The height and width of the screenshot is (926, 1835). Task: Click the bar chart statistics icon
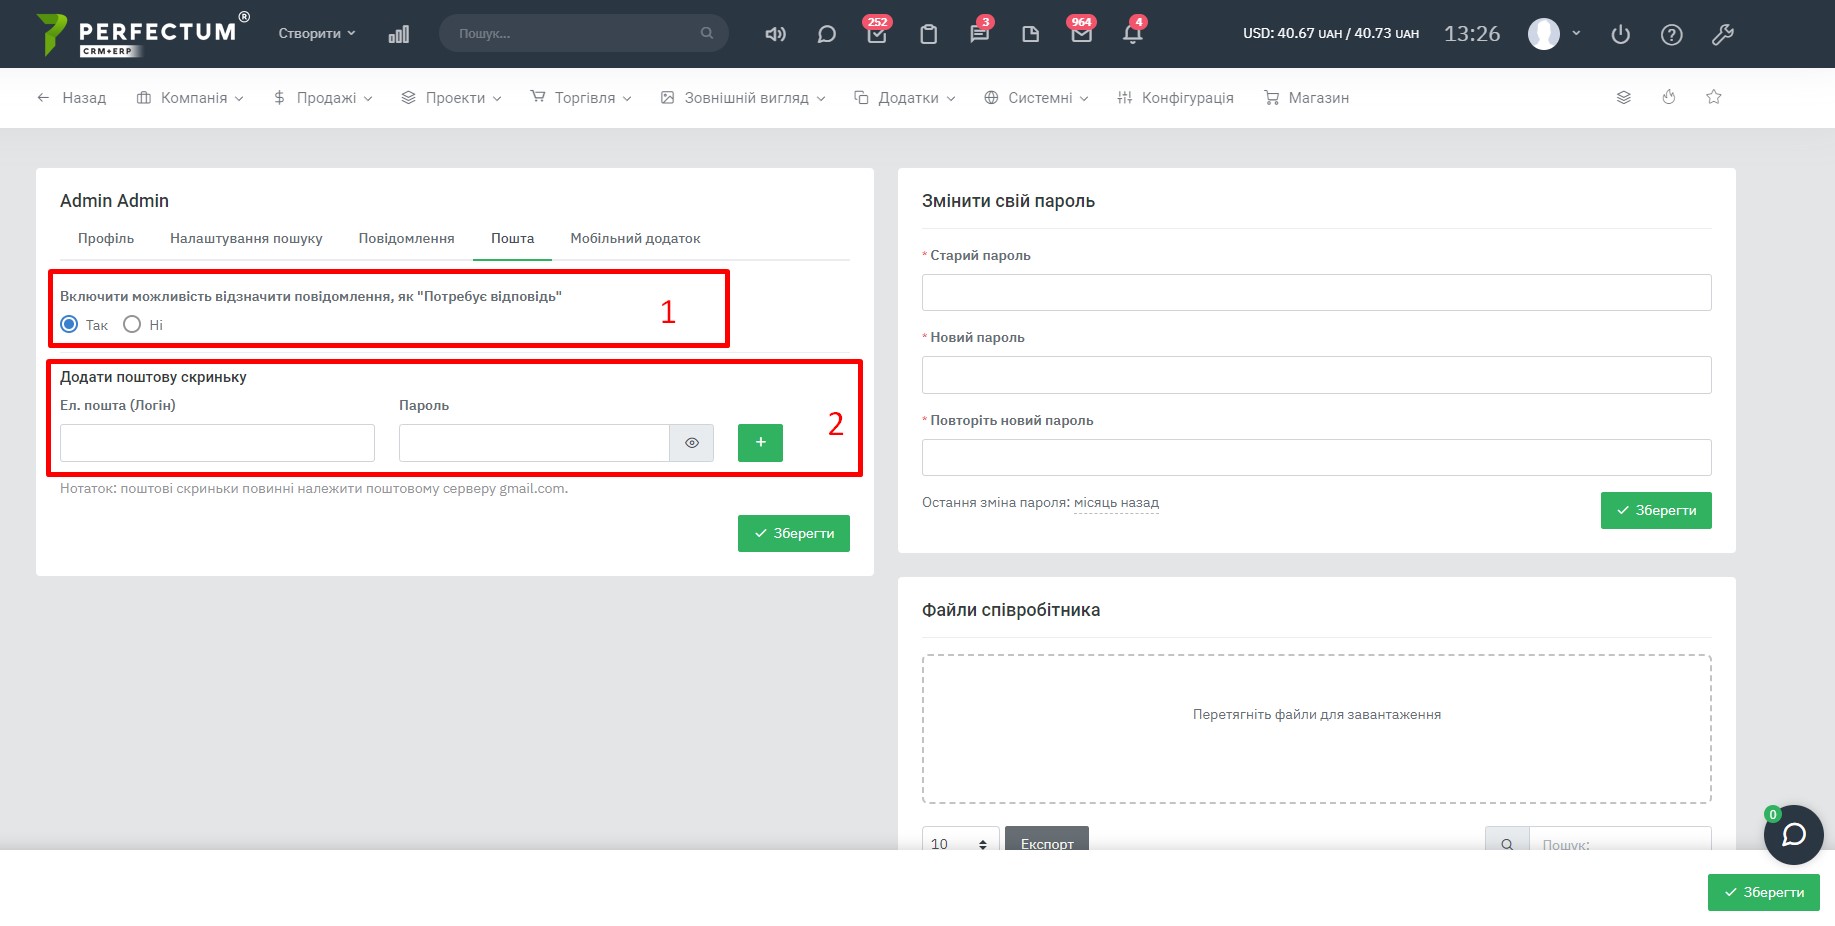tap(398, 34)
